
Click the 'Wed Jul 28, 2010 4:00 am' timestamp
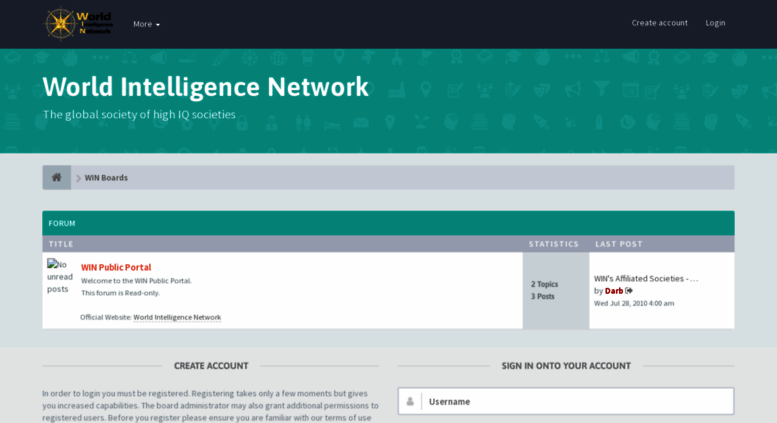coord(634,303)
